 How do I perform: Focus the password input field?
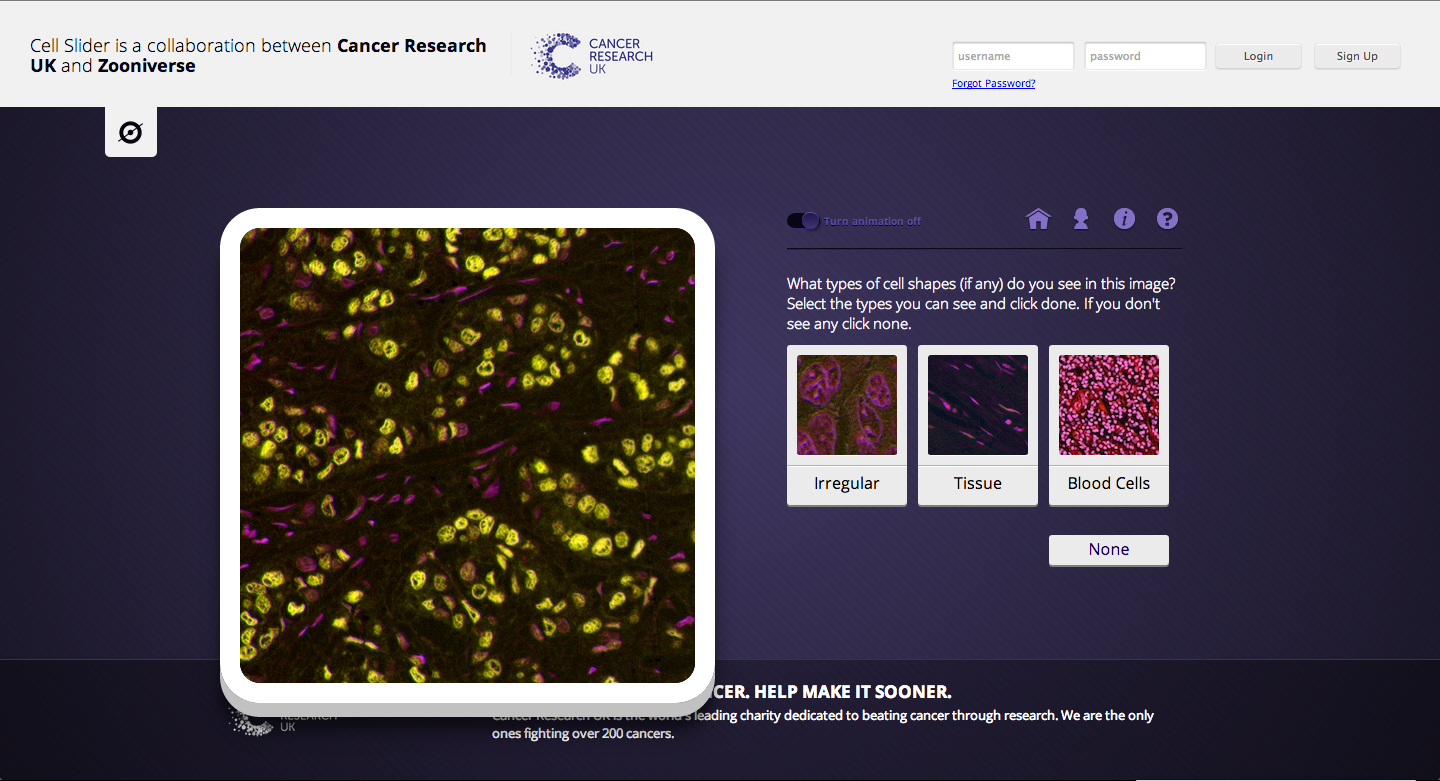1145,56
